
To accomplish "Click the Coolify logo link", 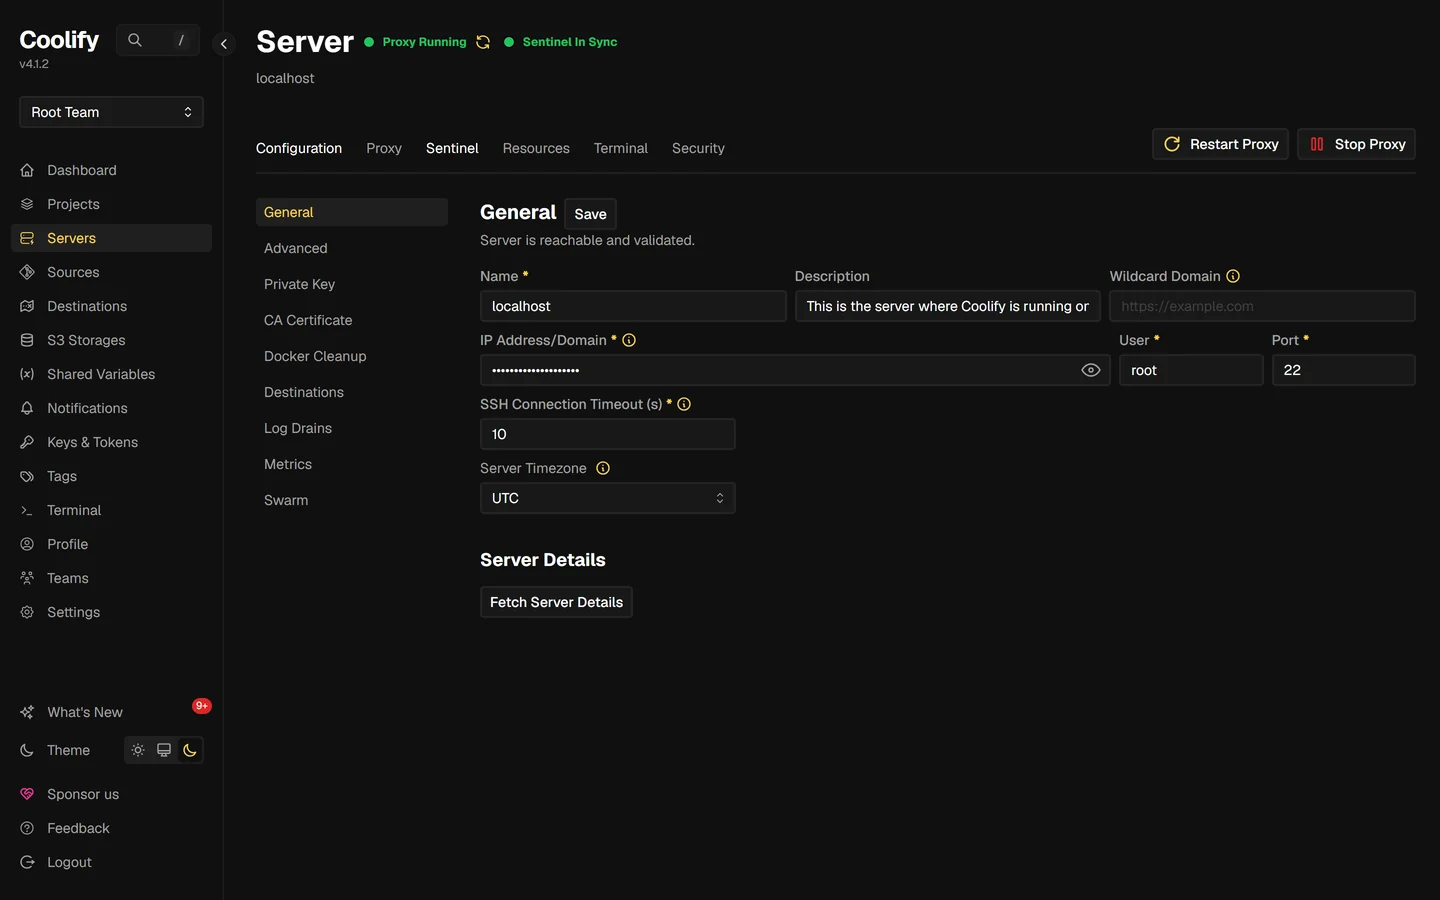I will point(59,40).
